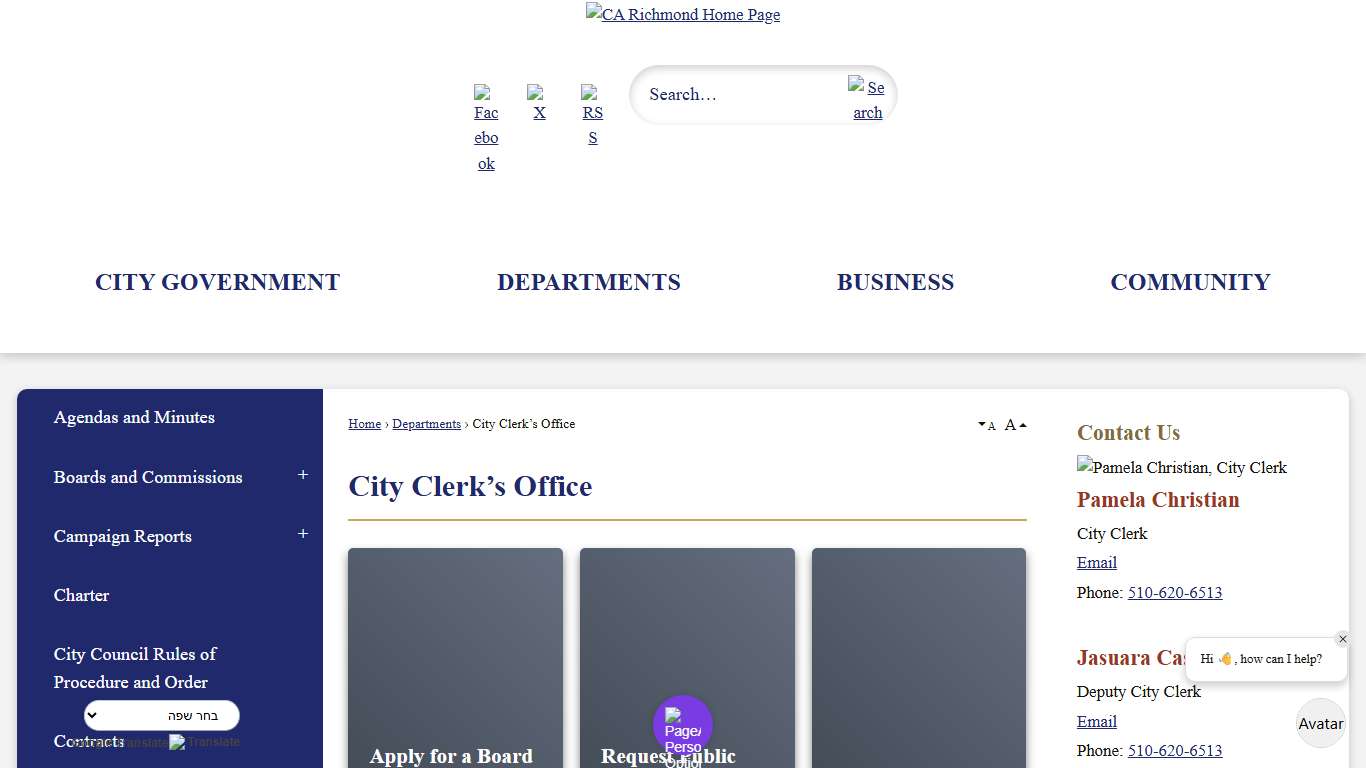The width and height of the screenshot is (1366, 768).
Task: Open the COMMUNITY navigation menu
Action: [1190, 282]
